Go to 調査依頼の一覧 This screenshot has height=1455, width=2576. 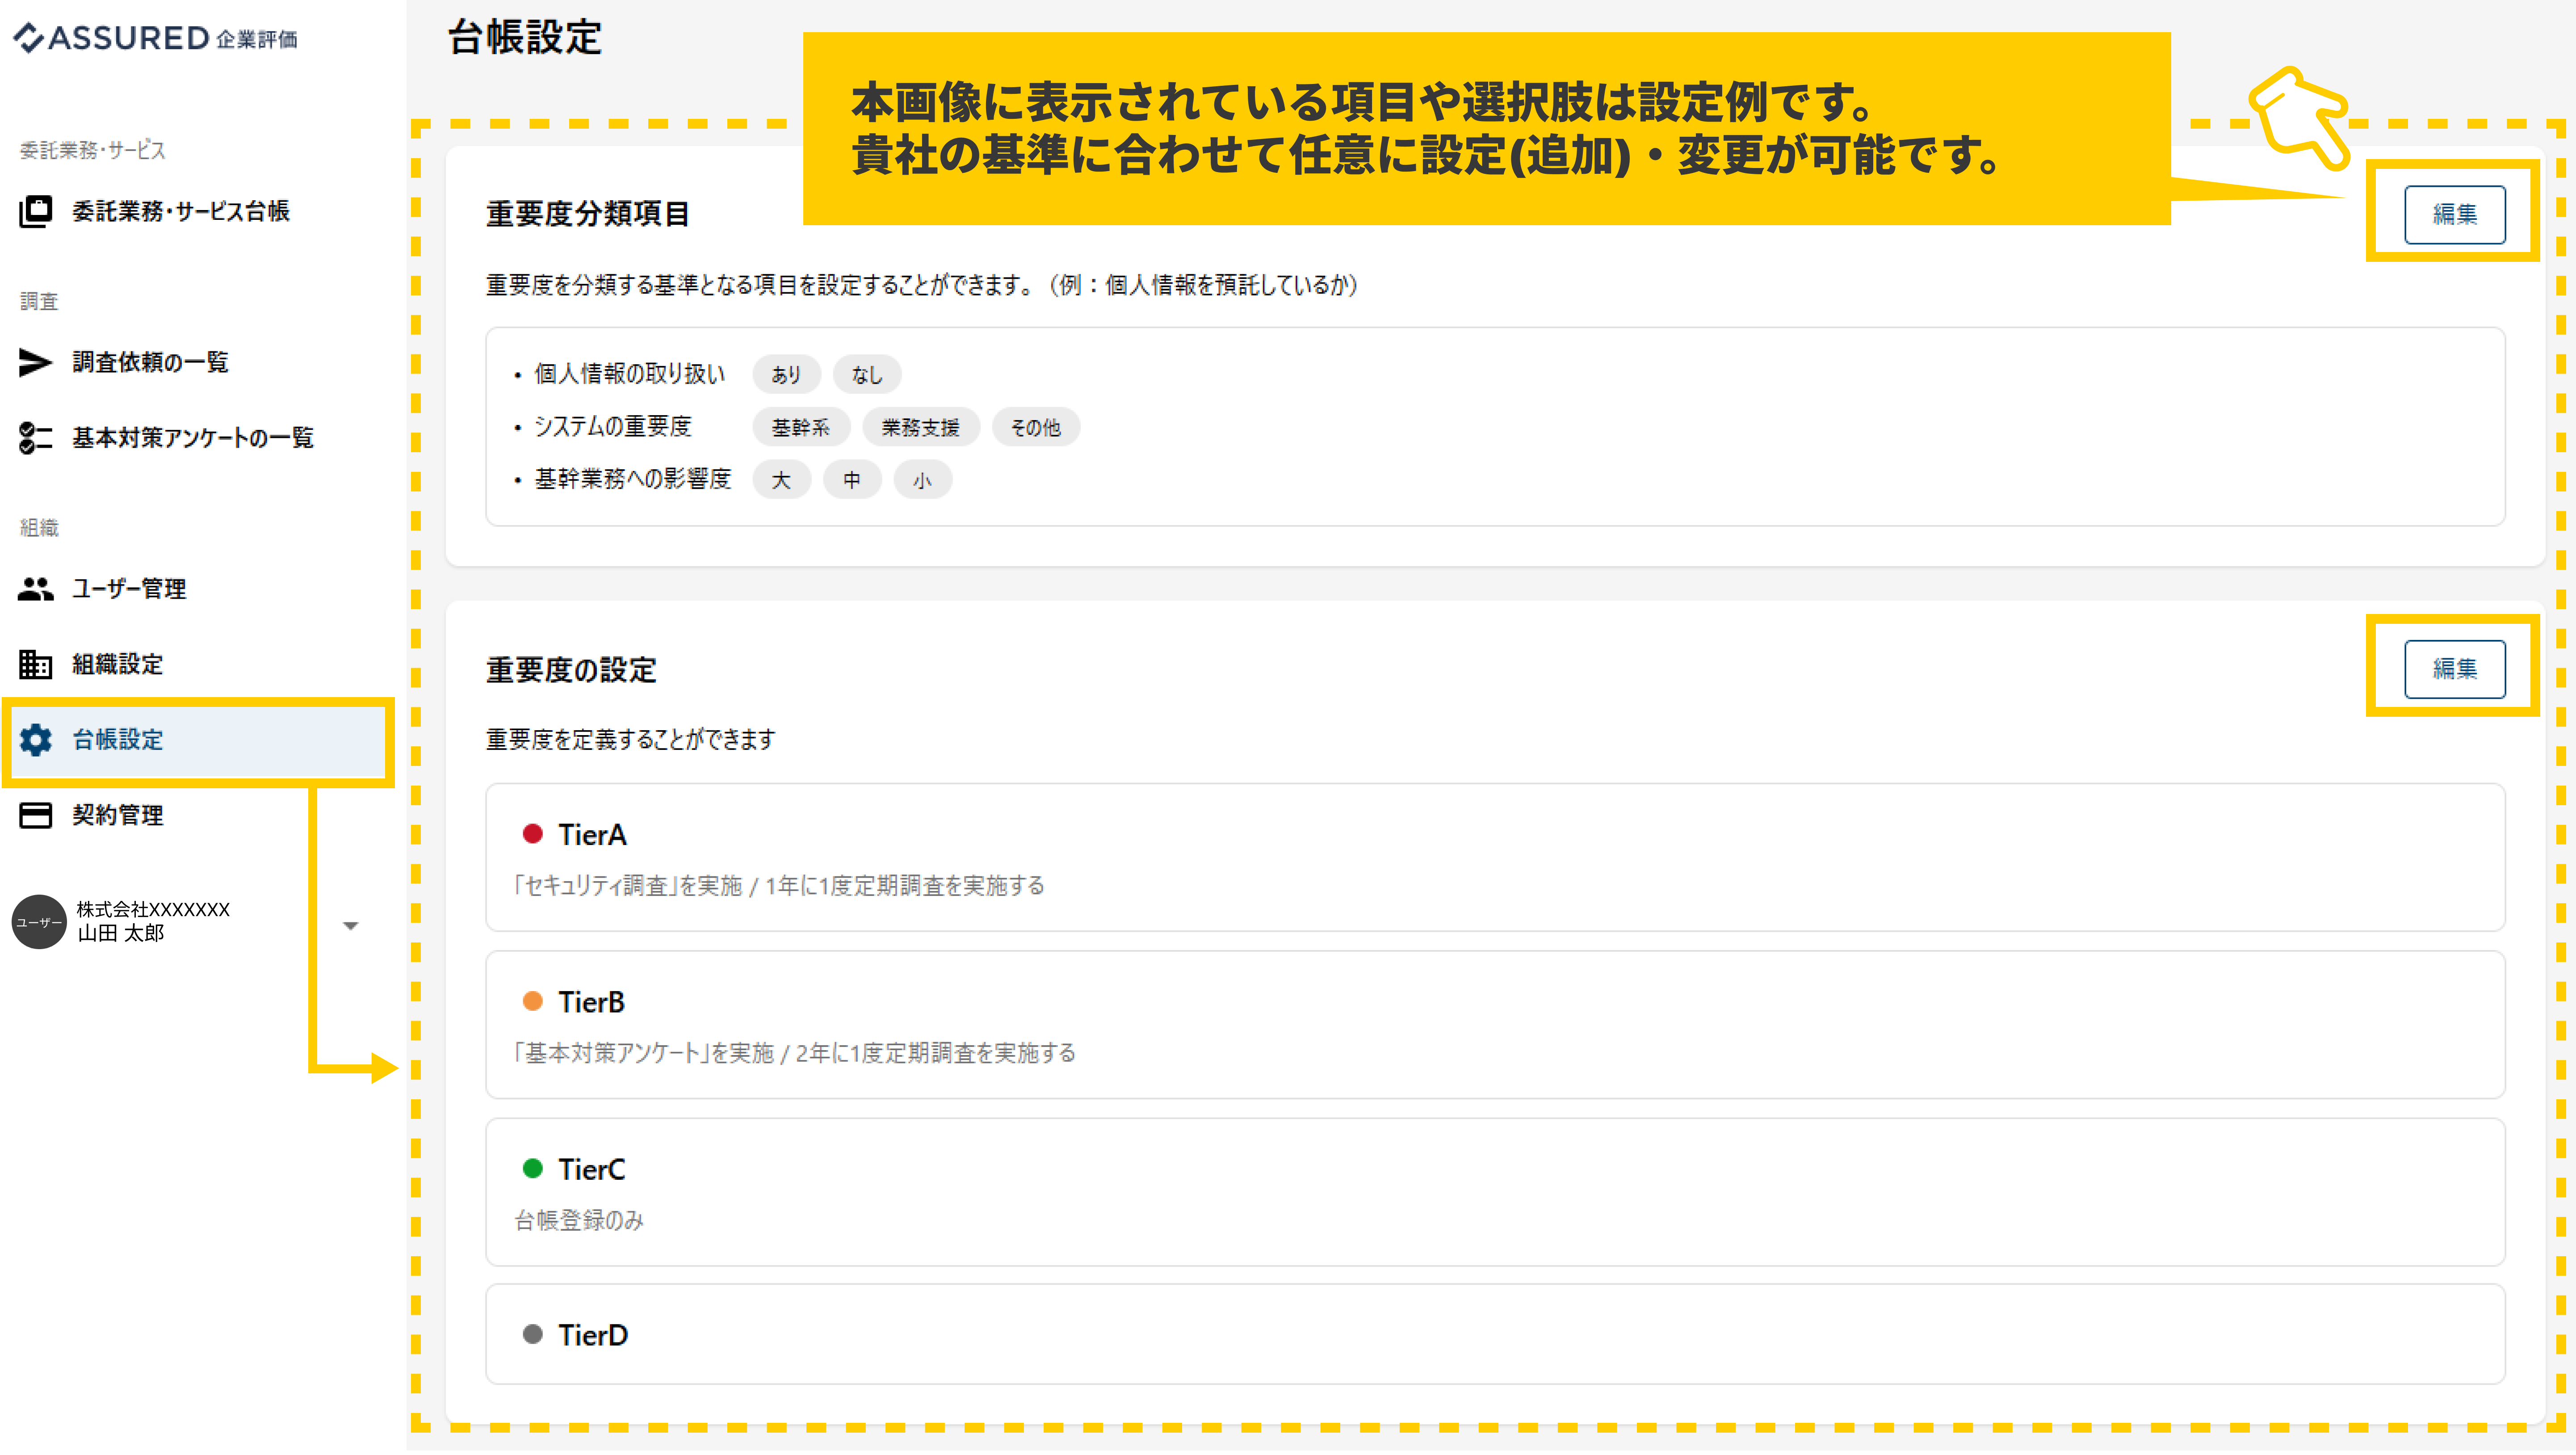151,363
